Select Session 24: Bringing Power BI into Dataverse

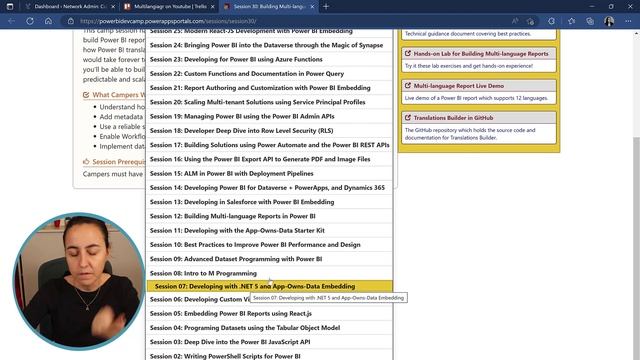269,45
